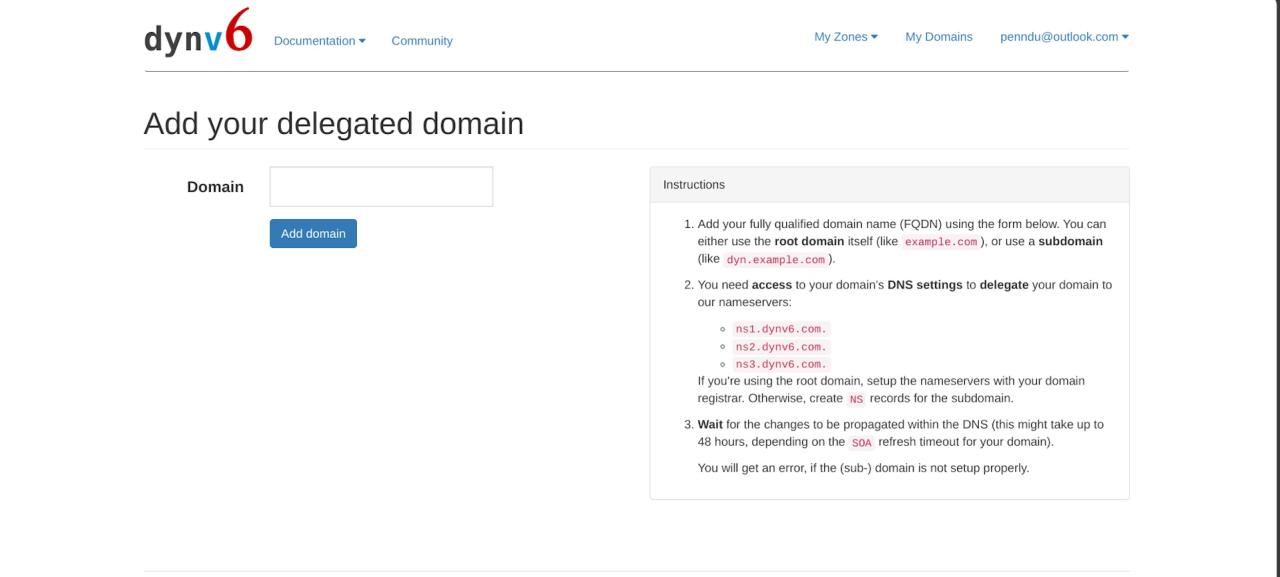The image size is (1280, 577).
Task: Open the penndu@outlook.com account menu
Action: coord(1064,37)
